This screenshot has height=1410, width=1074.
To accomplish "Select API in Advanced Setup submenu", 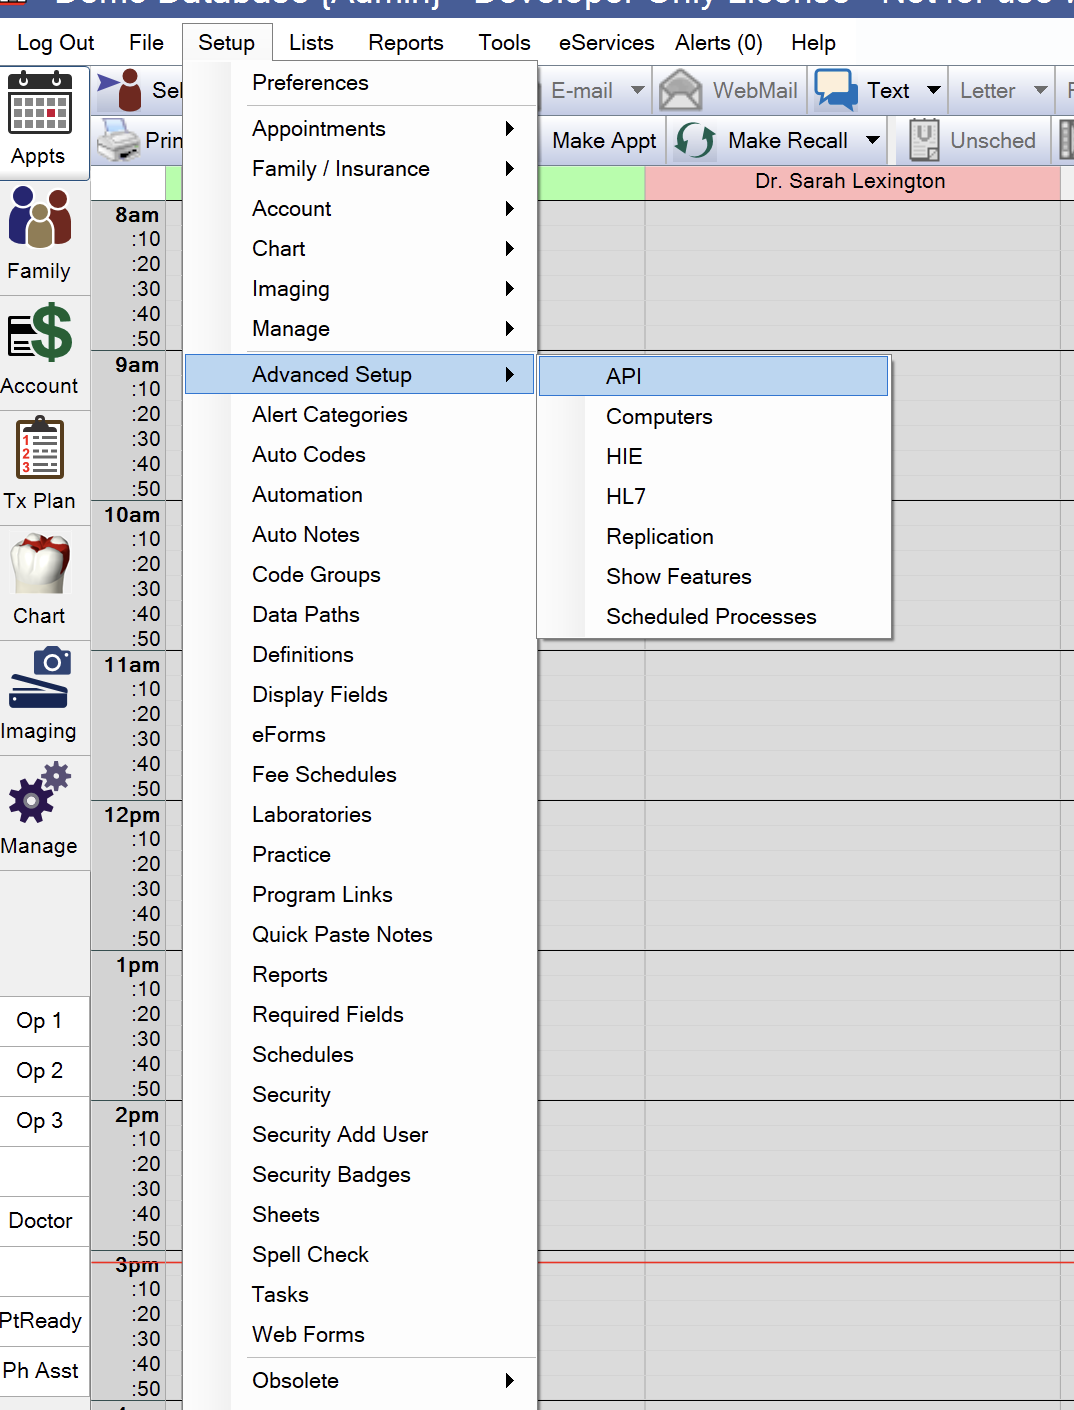I will tap(713, 376).
